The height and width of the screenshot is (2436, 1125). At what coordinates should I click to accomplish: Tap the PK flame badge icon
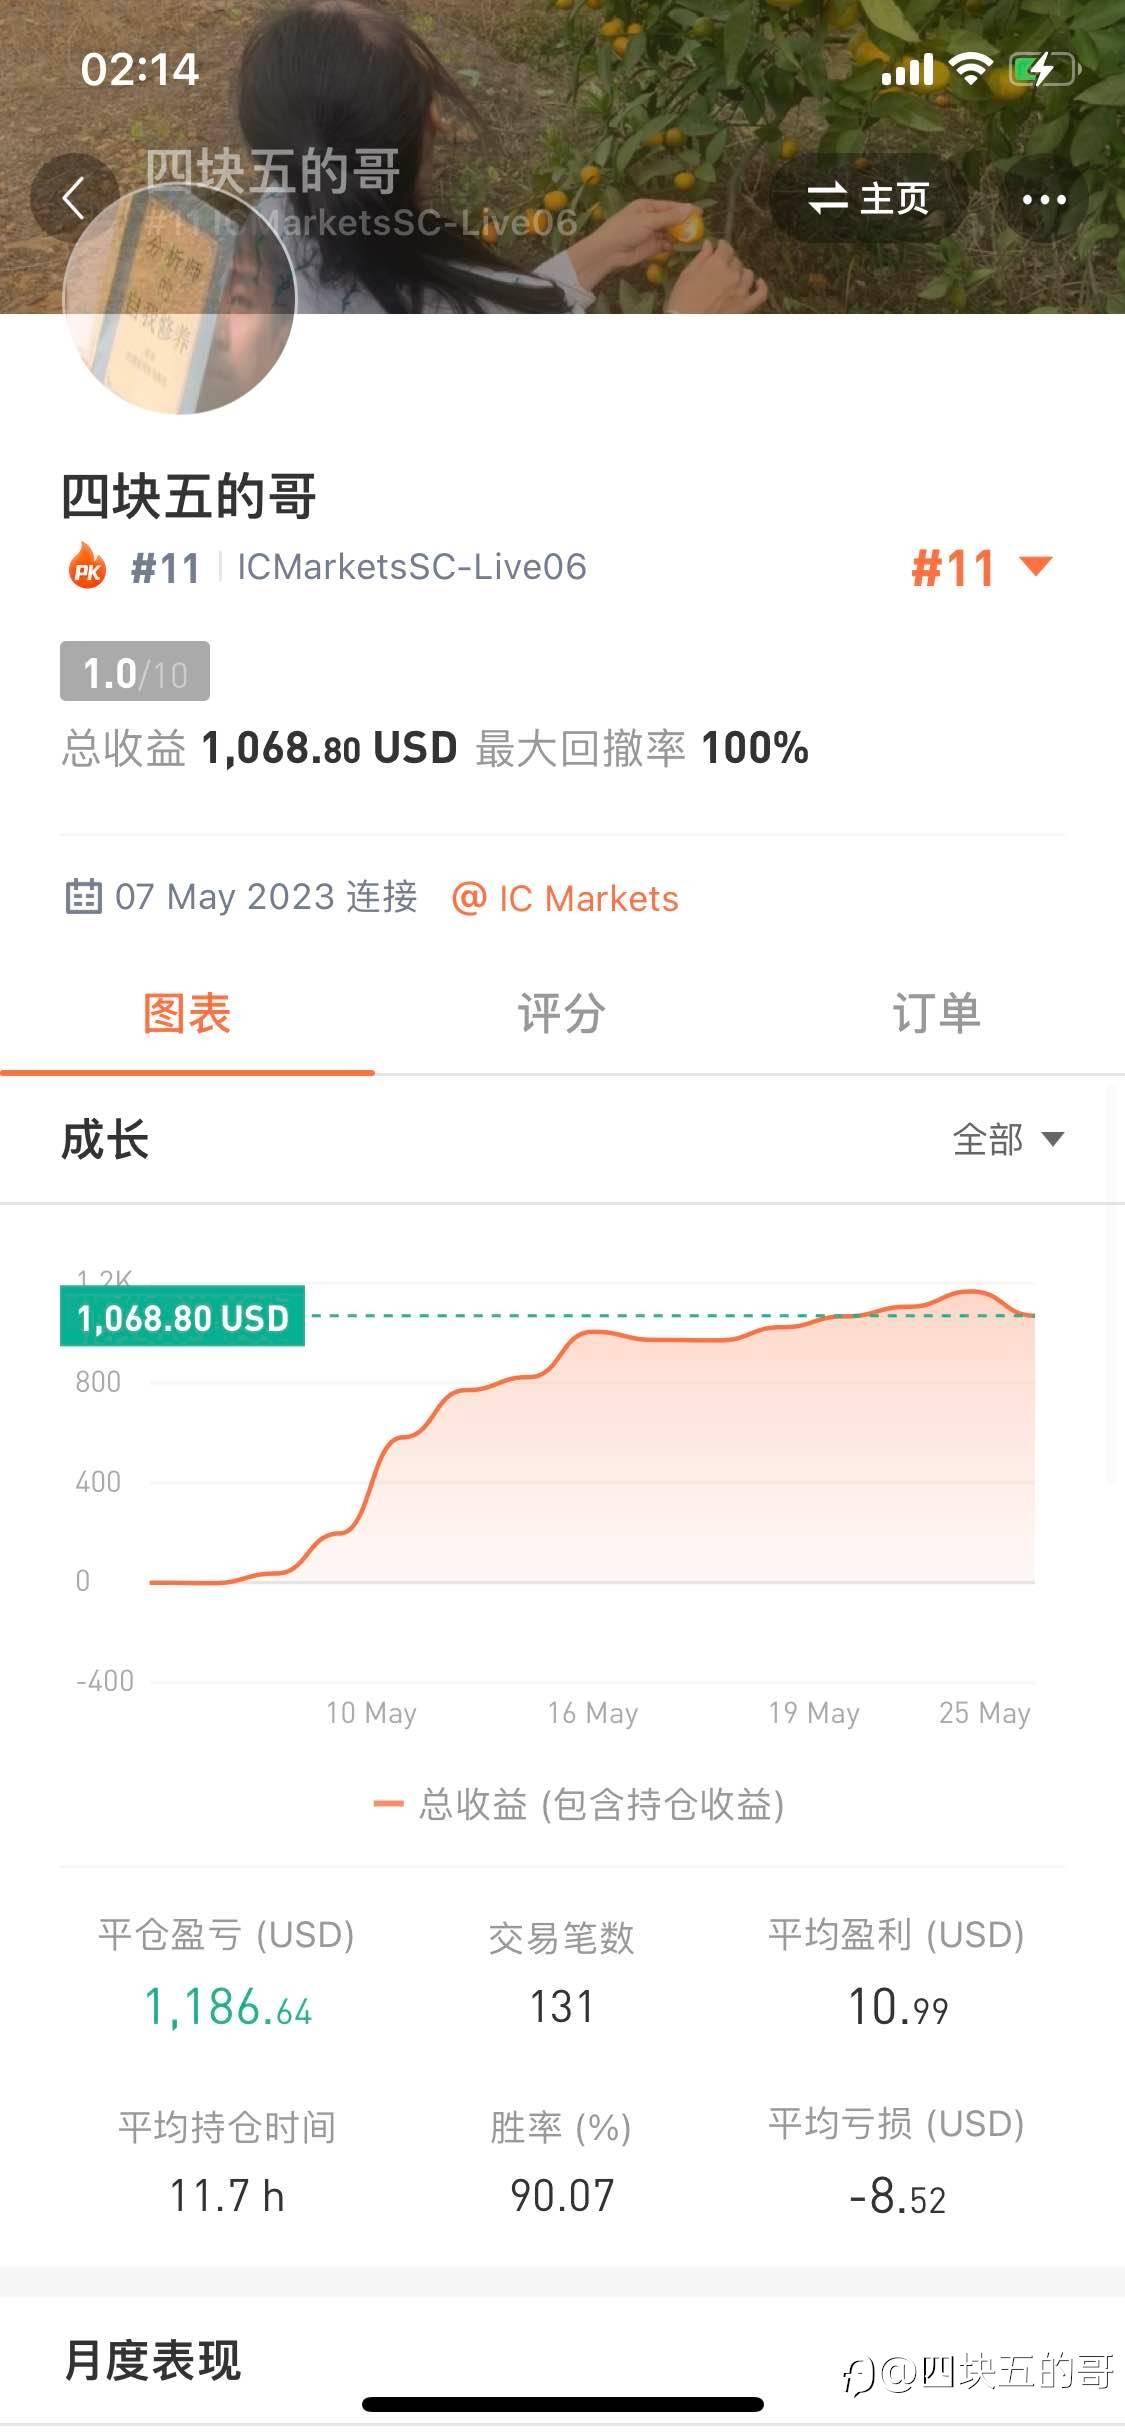88,567
